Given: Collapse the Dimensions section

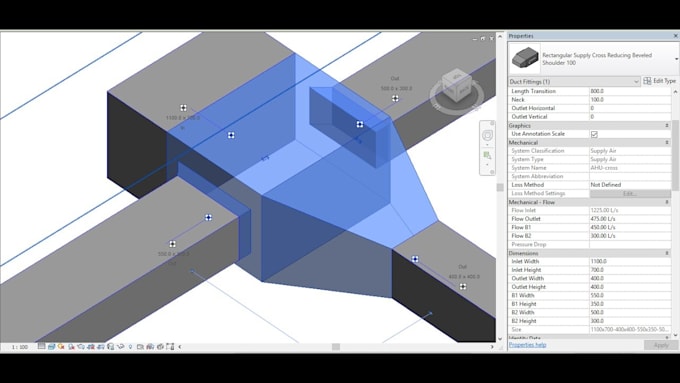Looking at the screenshot, I should (667, 253).
